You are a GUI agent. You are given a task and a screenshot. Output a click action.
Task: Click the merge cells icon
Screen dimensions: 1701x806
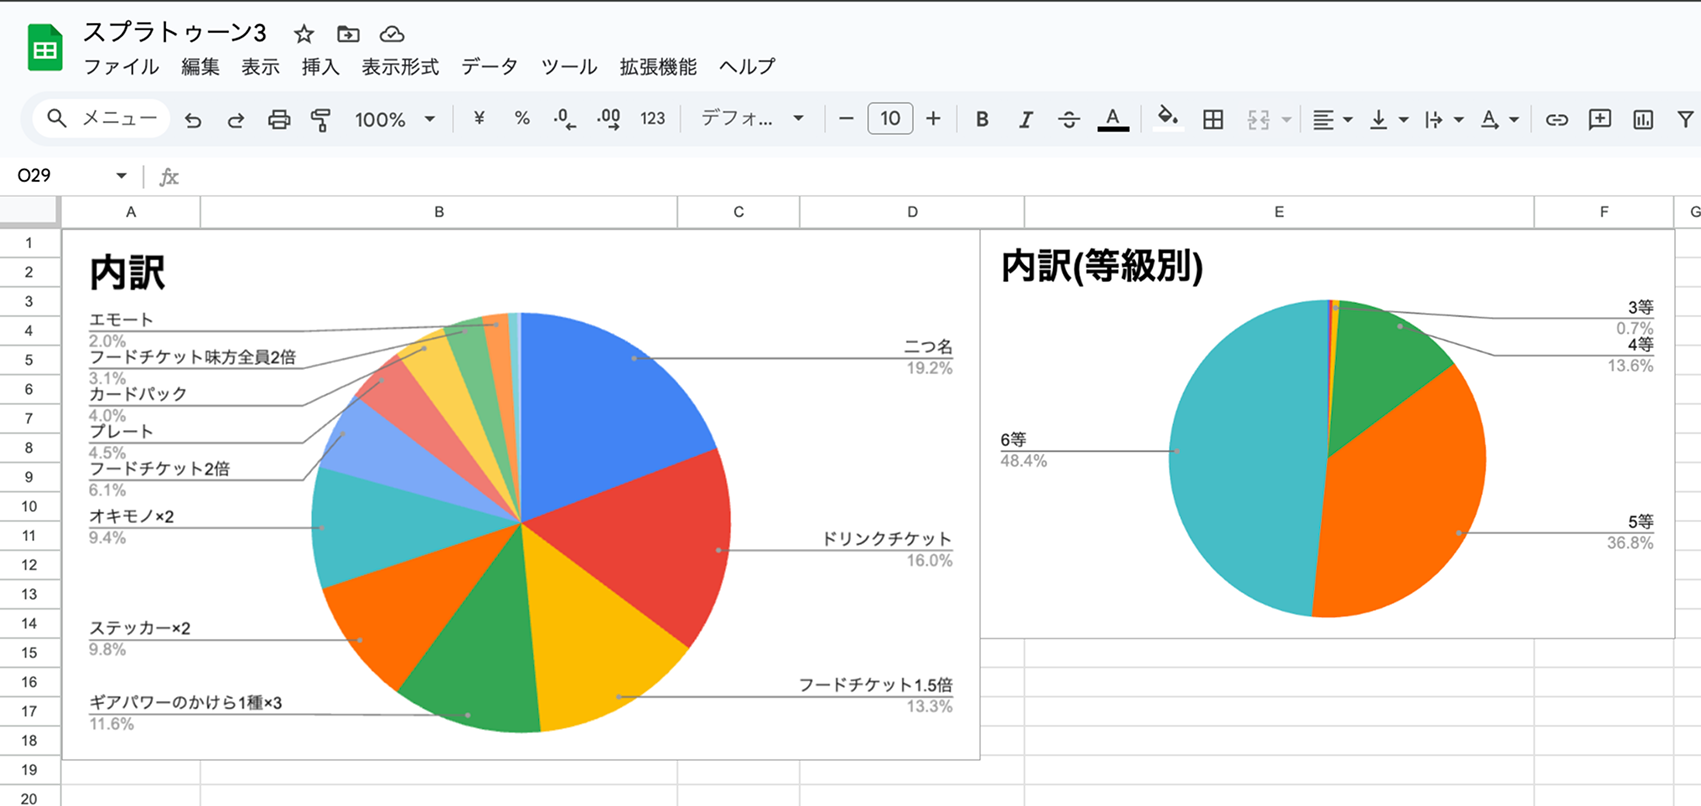1258,120
